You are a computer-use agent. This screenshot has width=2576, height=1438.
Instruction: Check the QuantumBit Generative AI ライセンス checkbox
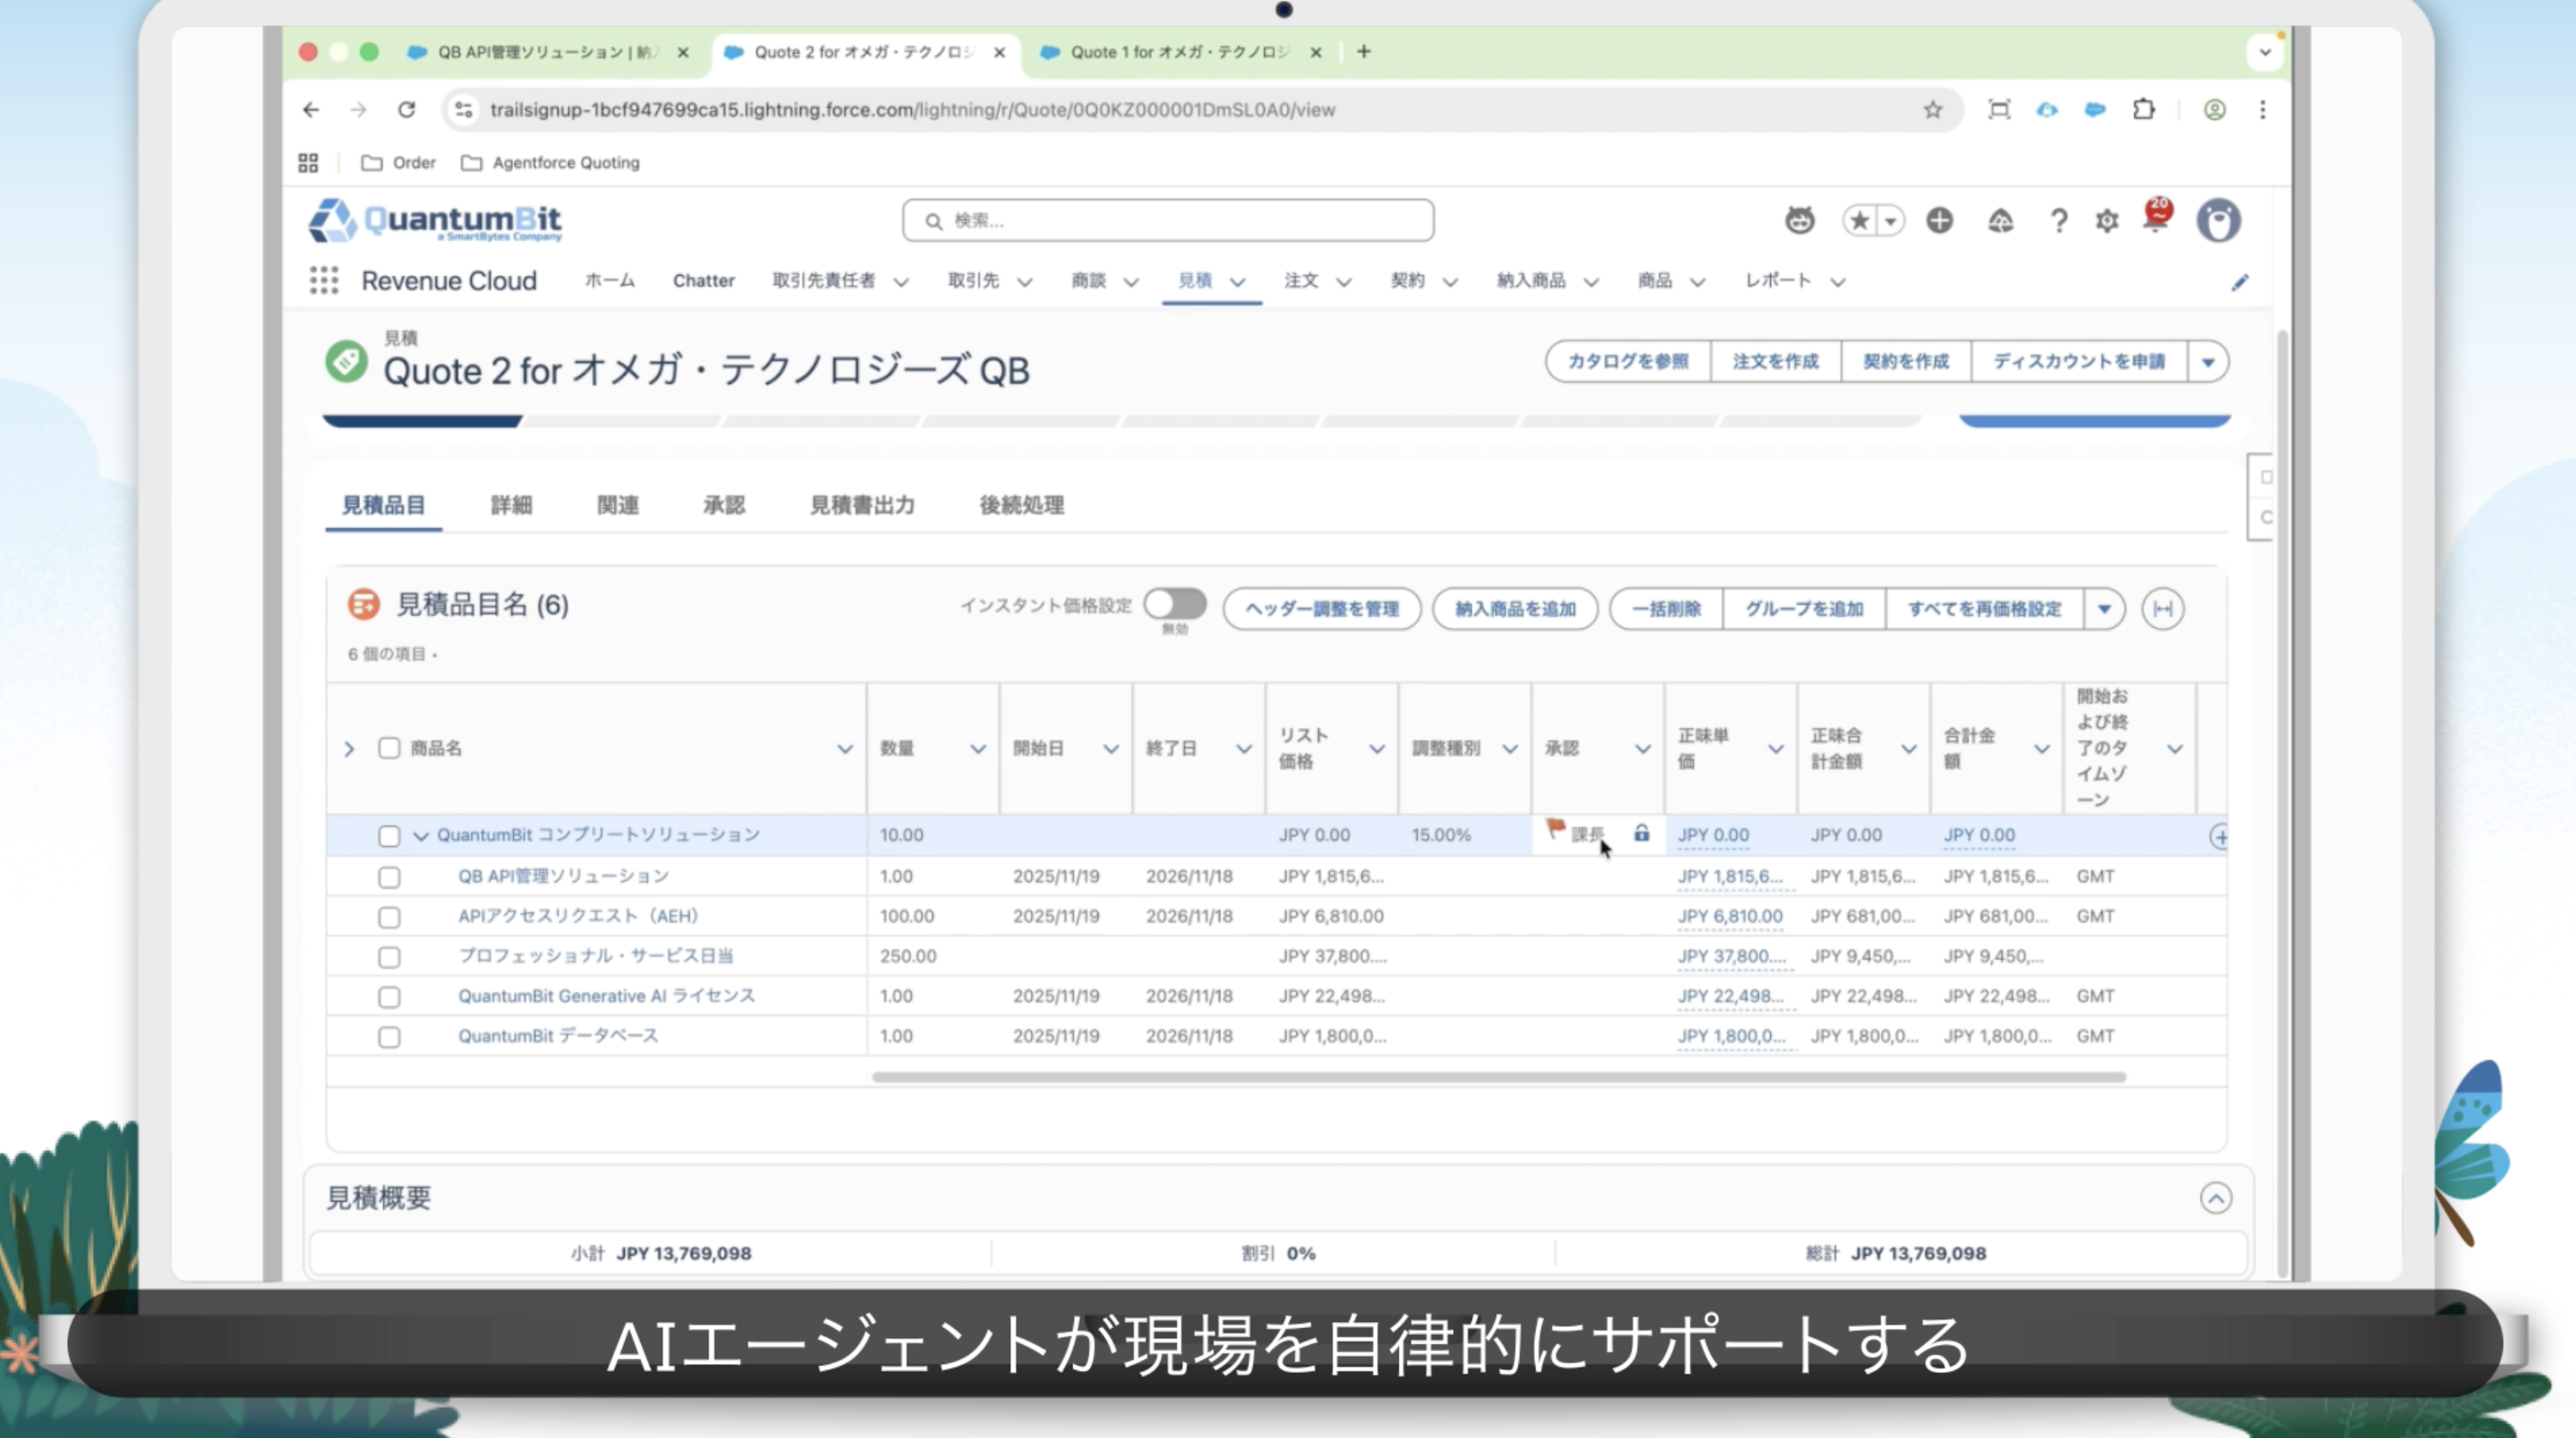[389, 997]
